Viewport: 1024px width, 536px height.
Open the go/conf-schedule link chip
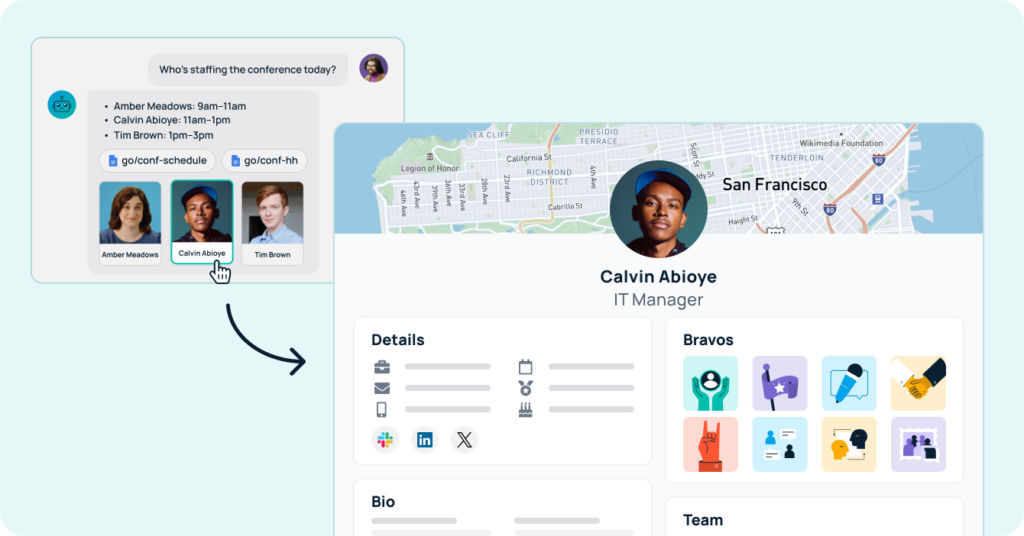tap(157, 161)
